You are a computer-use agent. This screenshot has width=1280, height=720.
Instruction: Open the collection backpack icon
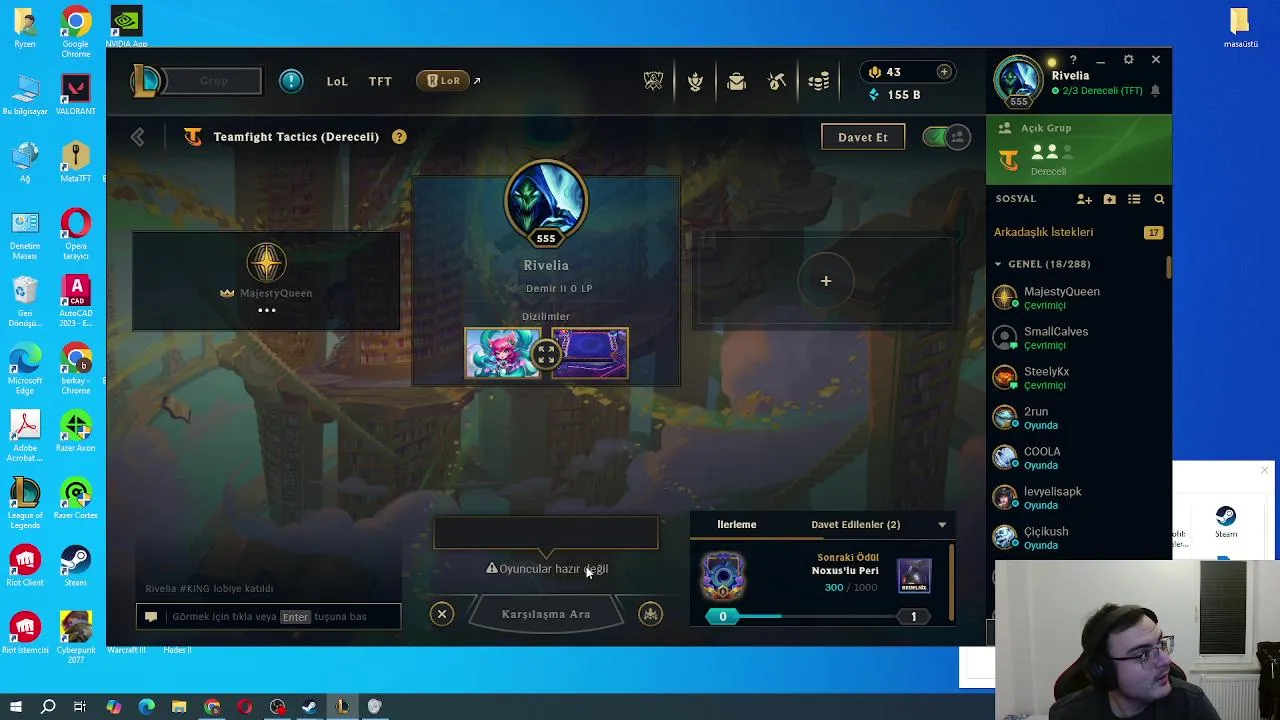coord(736,81)
